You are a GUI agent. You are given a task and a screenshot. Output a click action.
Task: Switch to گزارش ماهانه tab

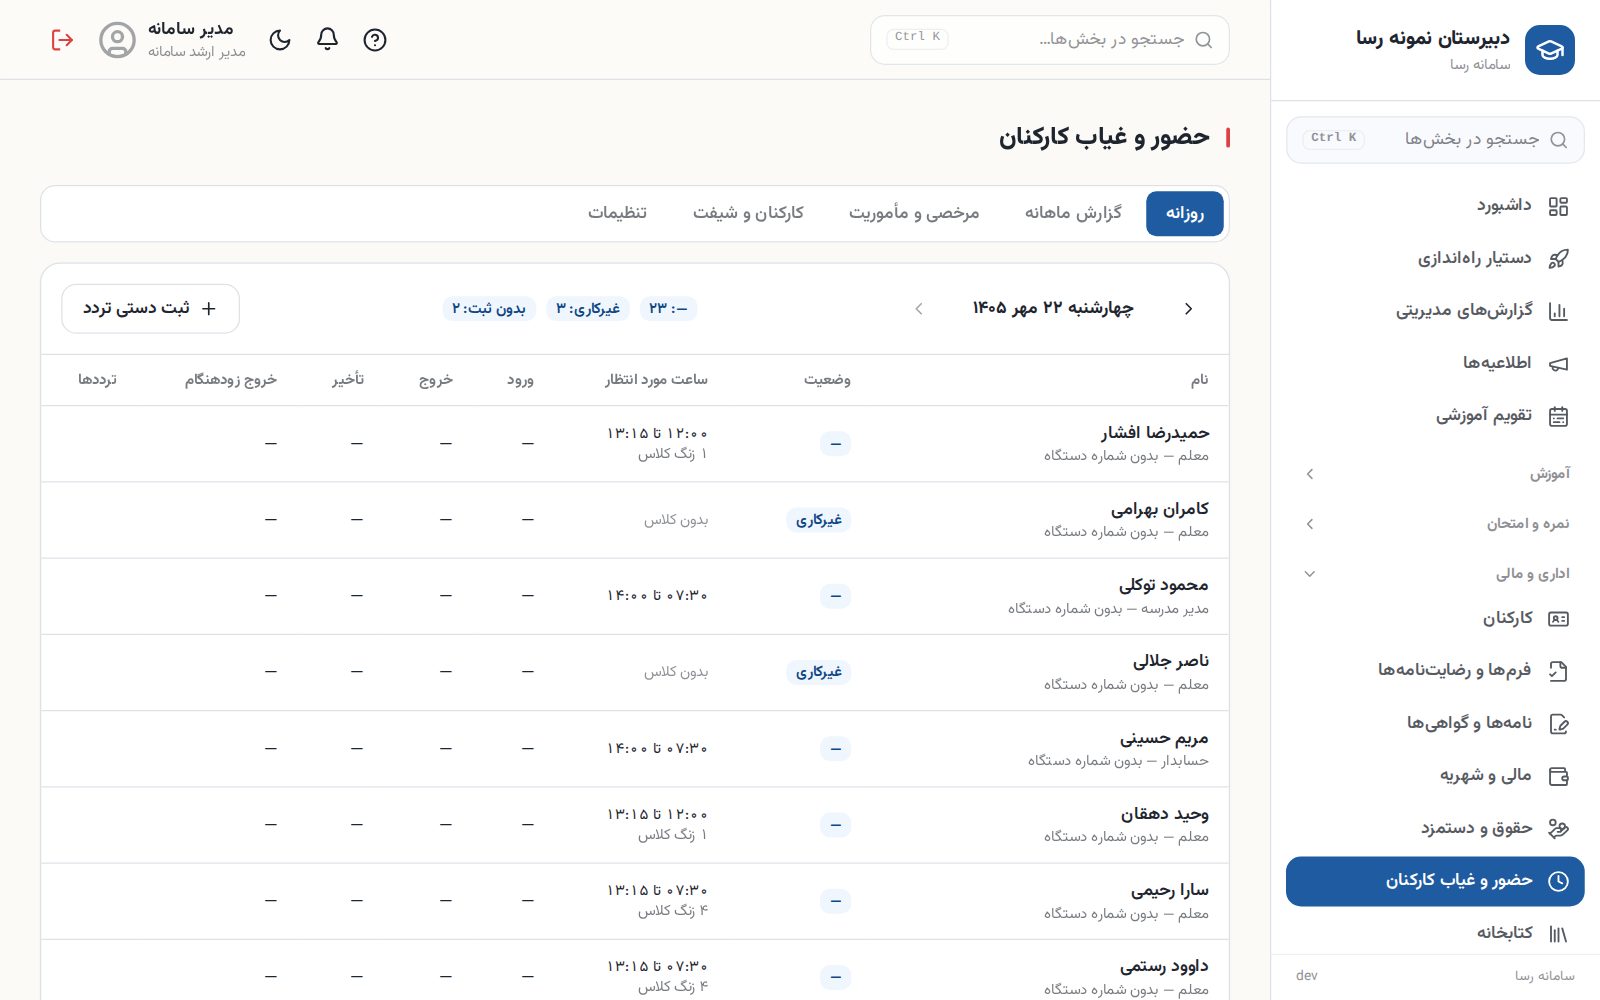click(x=1073, y=213)
